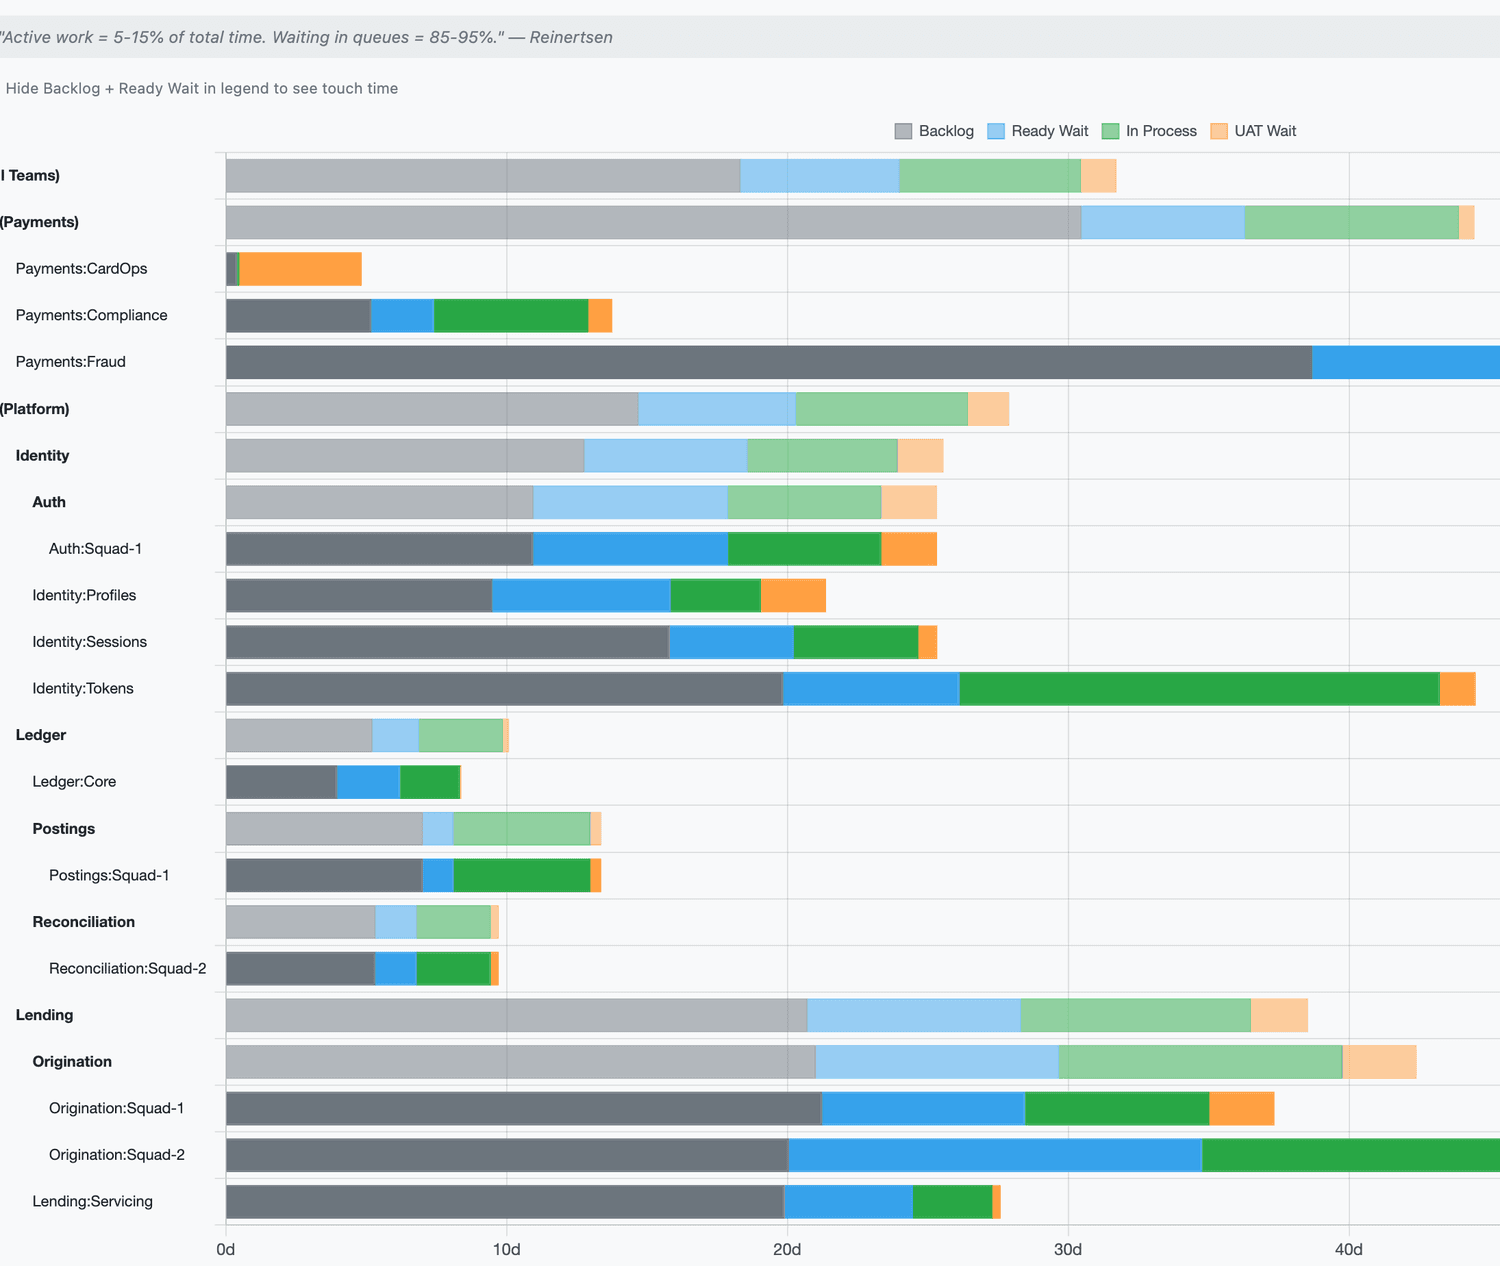The width and height of the screenshot is (1500, 1266).
Task: Select the Identity:Profiles row label
Action: pyautogui.click(x=84, y=596)
